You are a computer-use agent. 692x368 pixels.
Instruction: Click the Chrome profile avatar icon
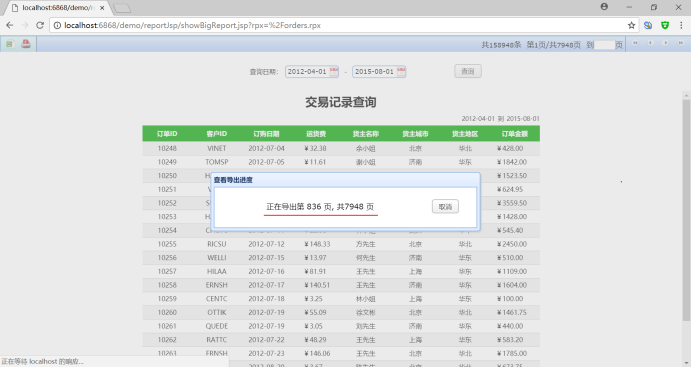(x=604, y=7)
